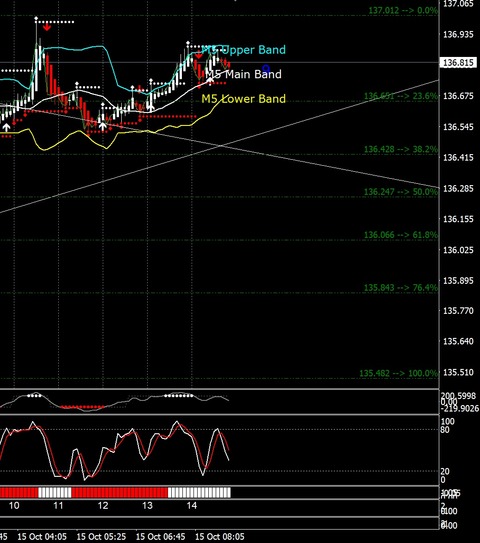Click hour marker 12 on the time scale
Viewport: 480px width, 543px height.
[103, 506]
